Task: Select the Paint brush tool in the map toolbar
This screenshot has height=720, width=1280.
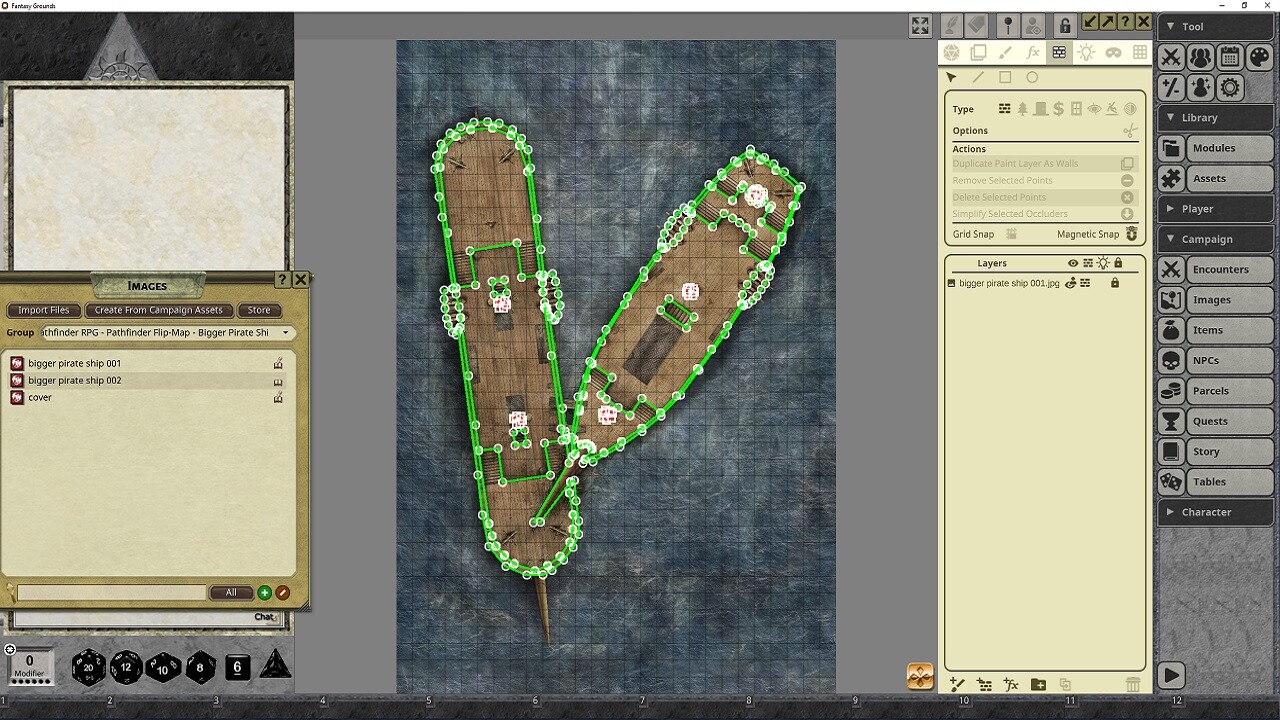Action: point(1006,52)
